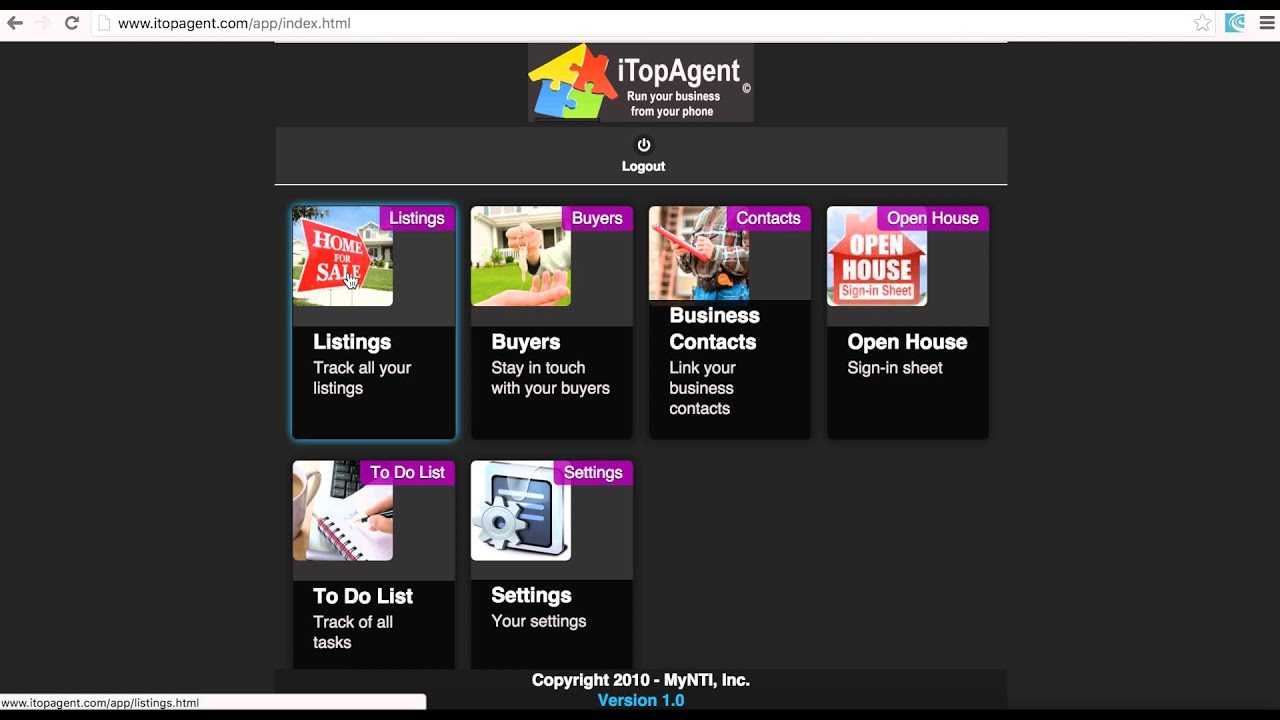The height and width of the screenshot is (720, 1280).
Task: Click the Logout text link
Action: tap(643, 167)
